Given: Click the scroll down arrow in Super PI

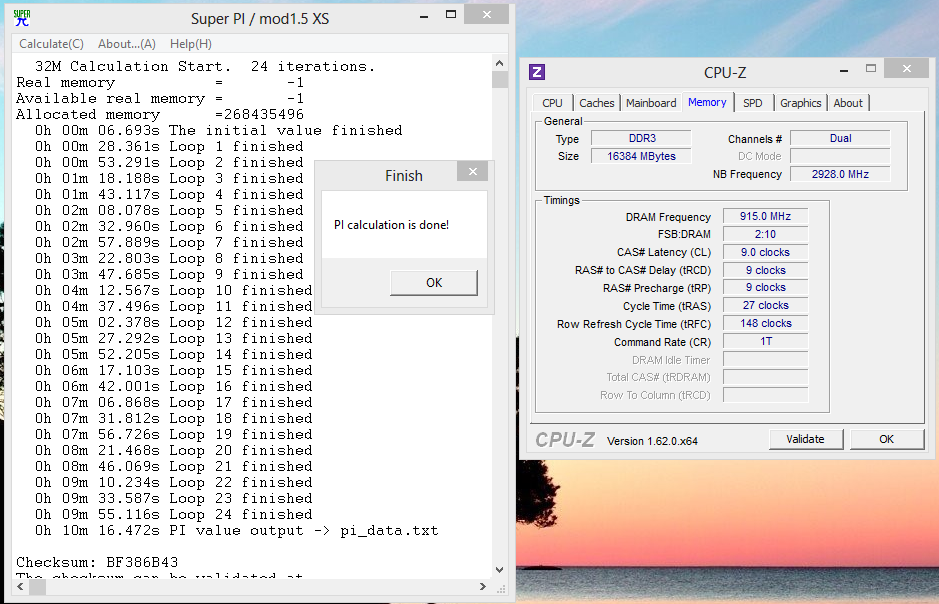Looking at the screenshot, I should 499,570.
